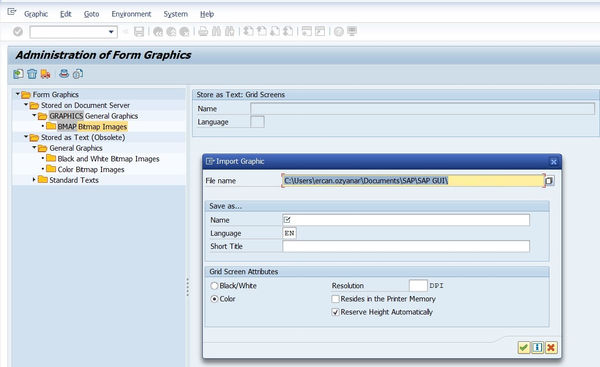Click the Import graphic toolbar icon
600x367 pixels.
click(18, 74)
